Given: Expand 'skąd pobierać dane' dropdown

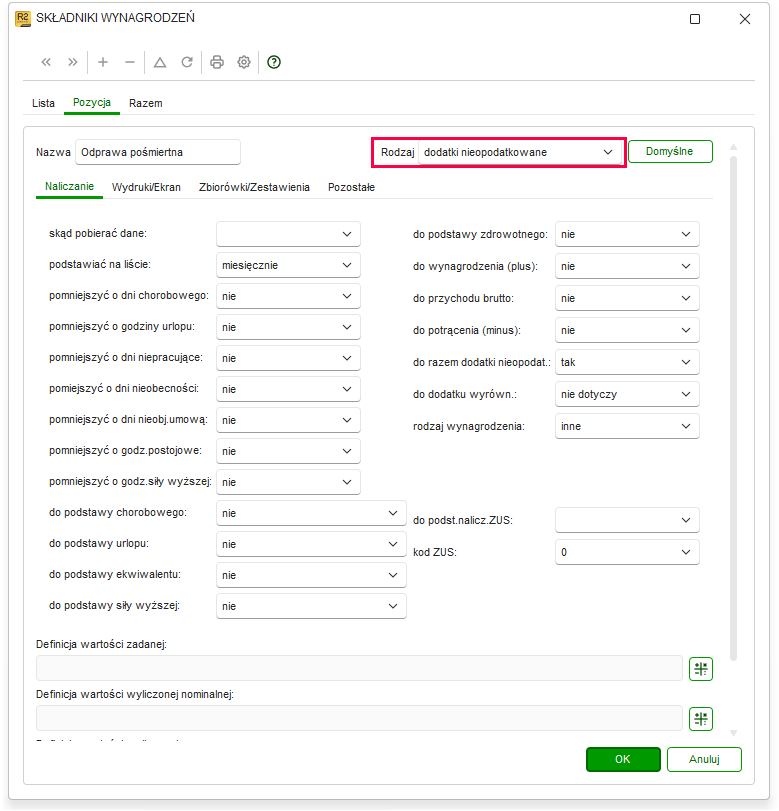Looking at the screenshot, I should (288, 234).
